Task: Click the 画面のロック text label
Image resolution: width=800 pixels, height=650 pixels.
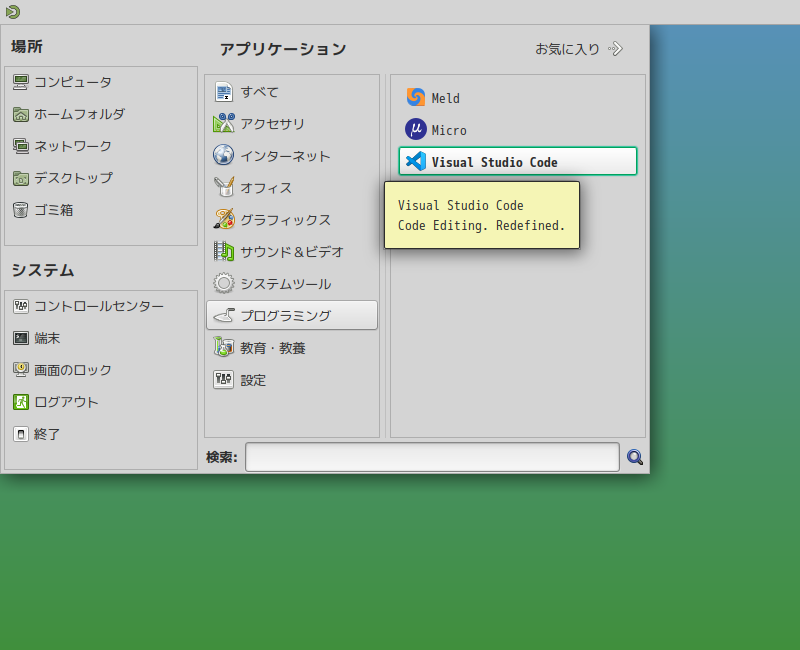Action: pyautogui.click(x=73, y=370)
